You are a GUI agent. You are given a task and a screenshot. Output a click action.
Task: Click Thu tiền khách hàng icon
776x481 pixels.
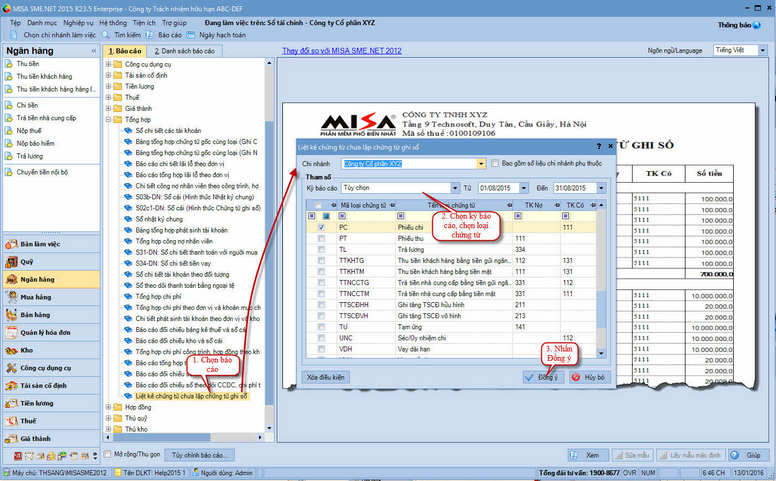8,77
